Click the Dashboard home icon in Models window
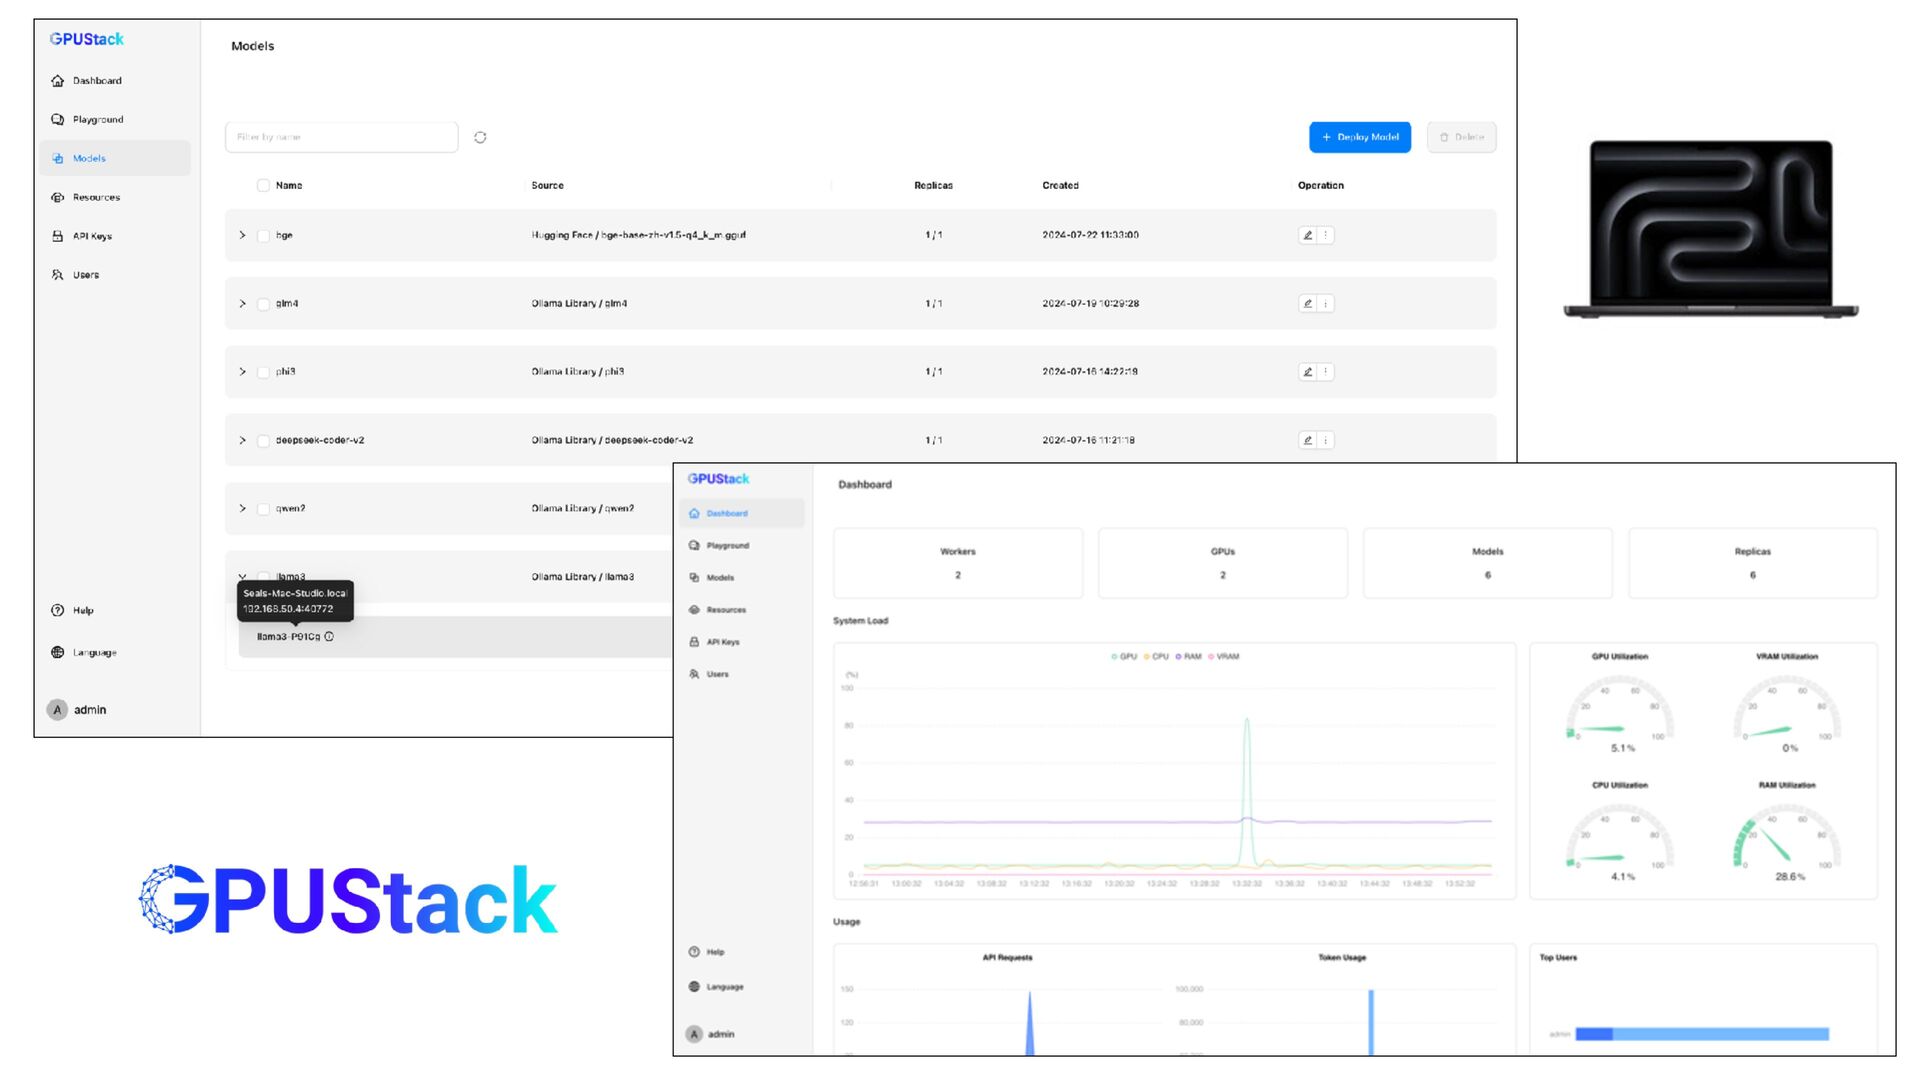Viewport: 1920px width, 1080px height. coord(58,81)
